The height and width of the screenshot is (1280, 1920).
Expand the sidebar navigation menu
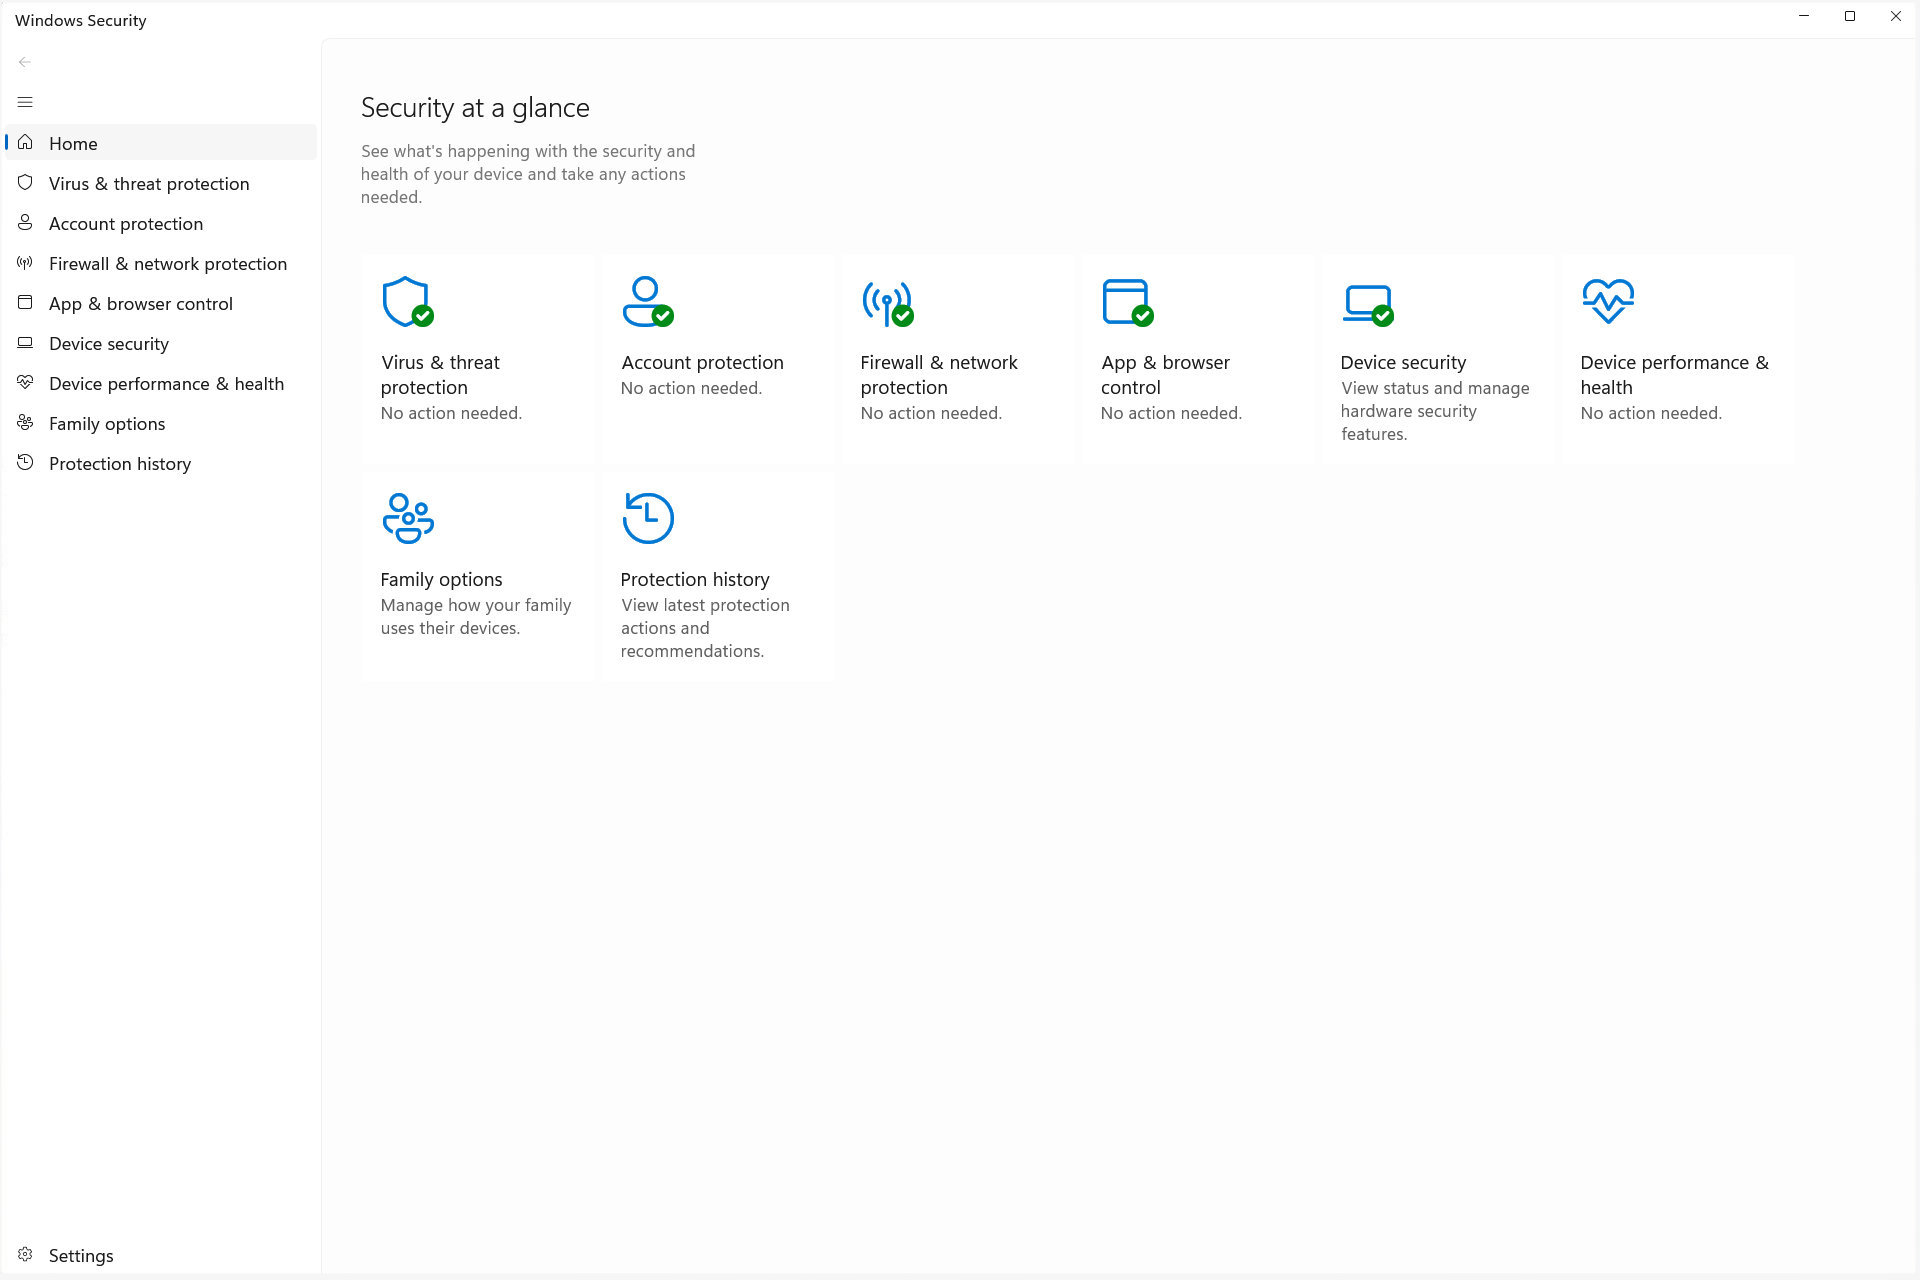24,101
